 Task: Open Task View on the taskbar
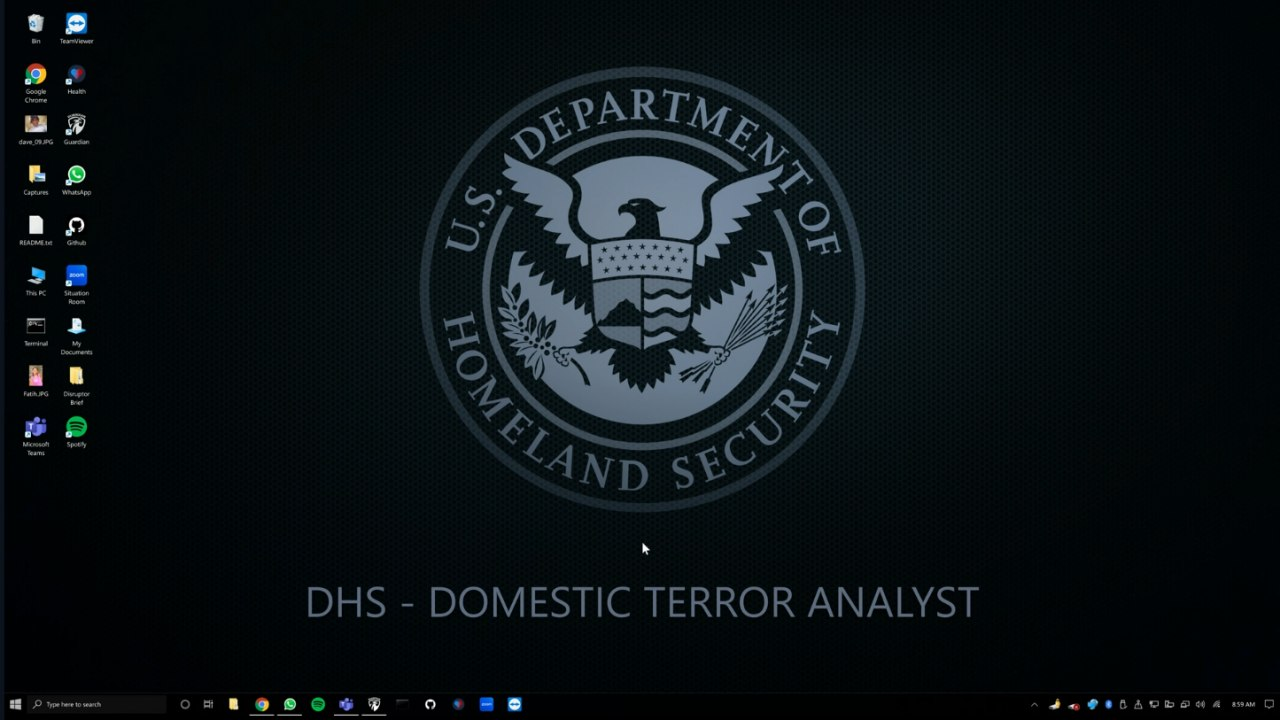[x=208, y=704]
